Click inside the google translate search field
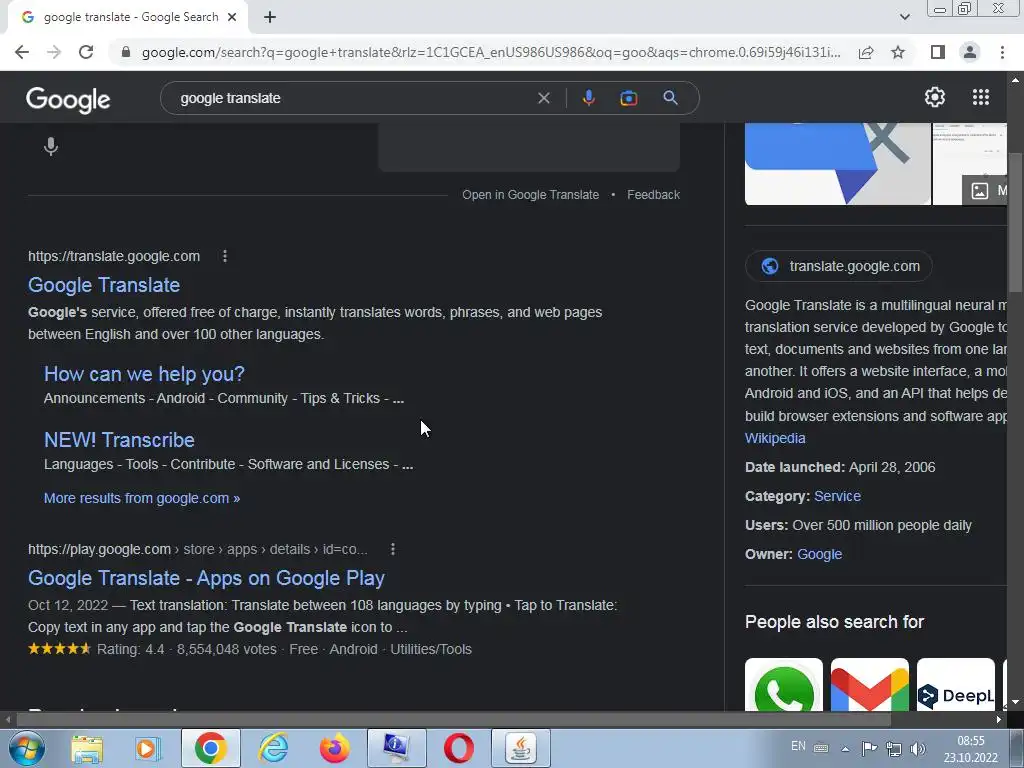The height and width of the screenshot is (768, 1024). point(353,98)
